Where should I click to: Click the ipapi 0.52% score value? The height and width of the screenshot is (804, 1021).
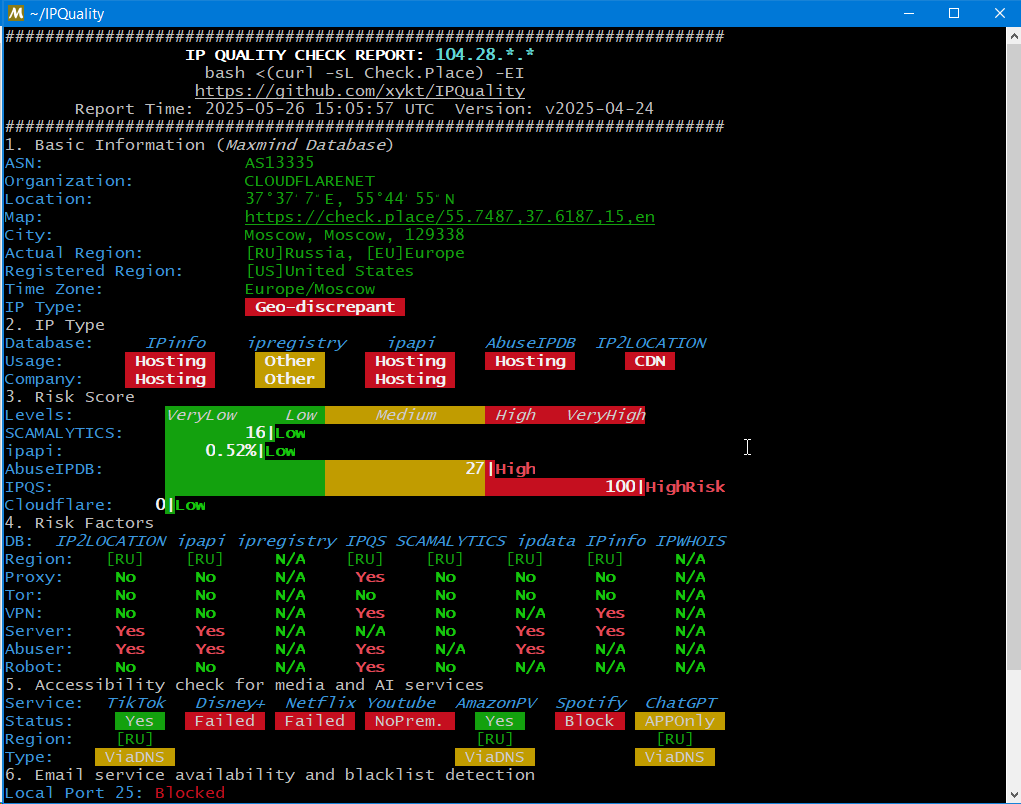231,451
